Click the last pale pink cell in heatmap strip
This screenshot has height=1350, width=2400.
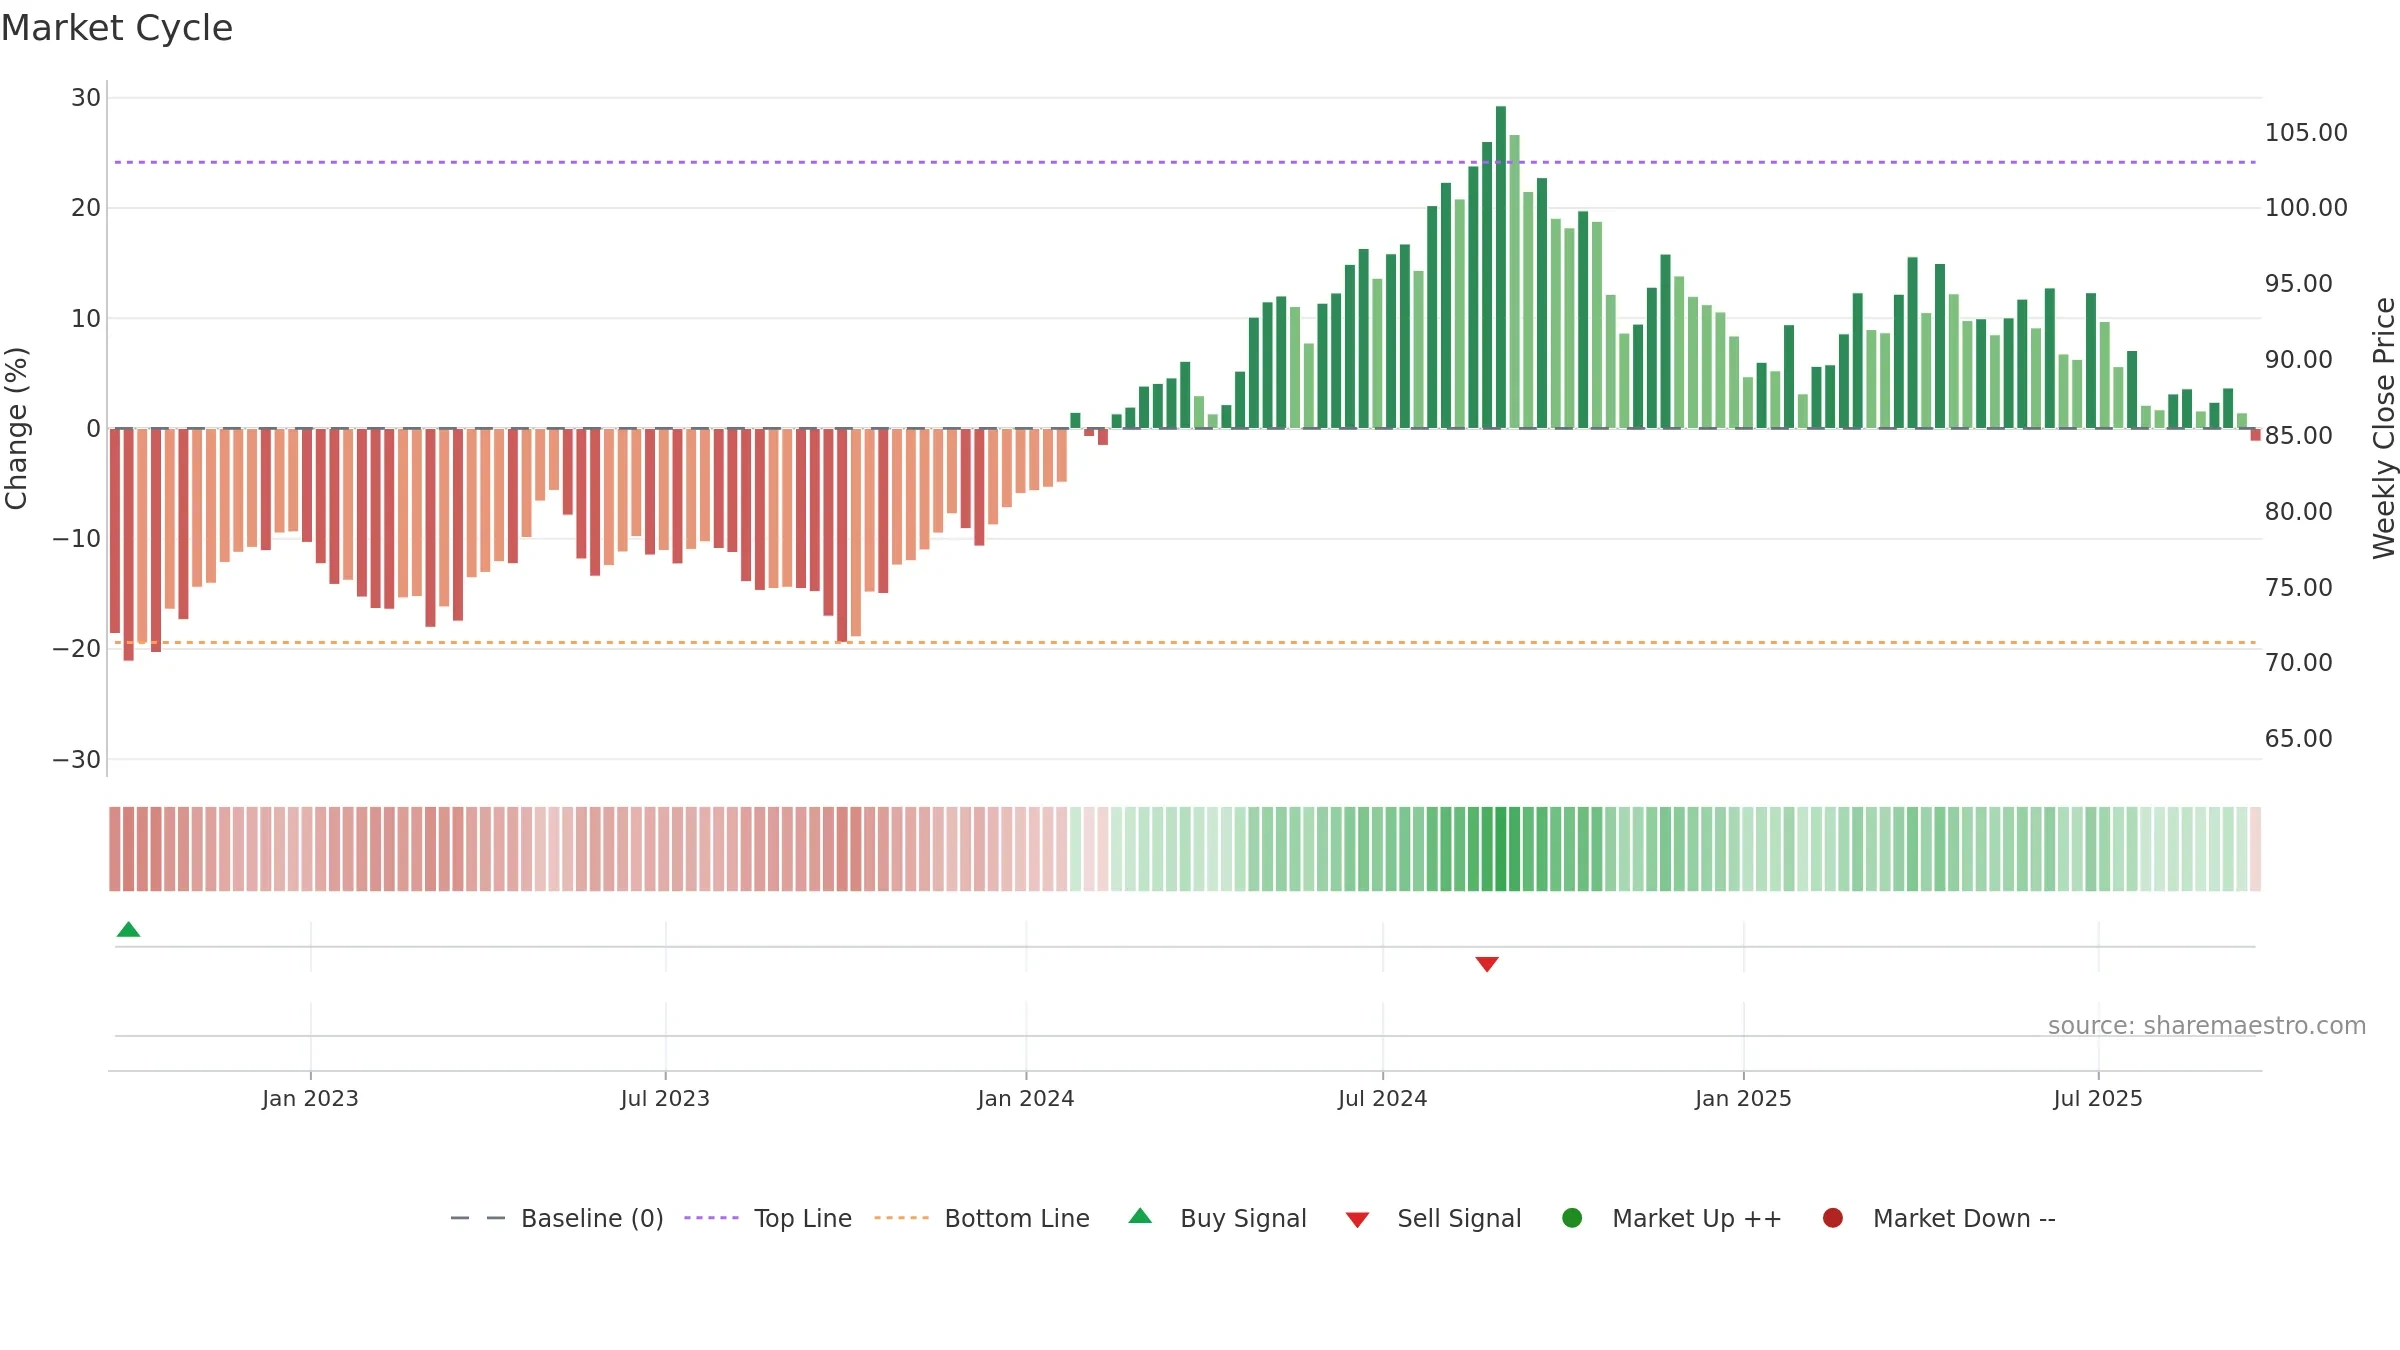2255,849
